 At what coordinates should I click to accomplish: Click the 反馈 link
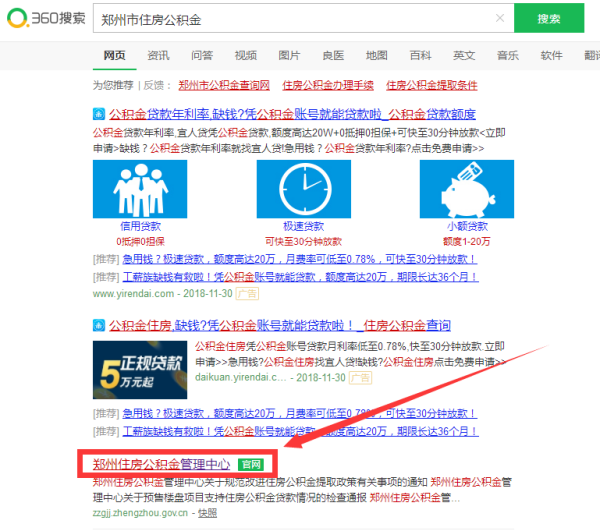pyautogui.click(x=153, y=85)
